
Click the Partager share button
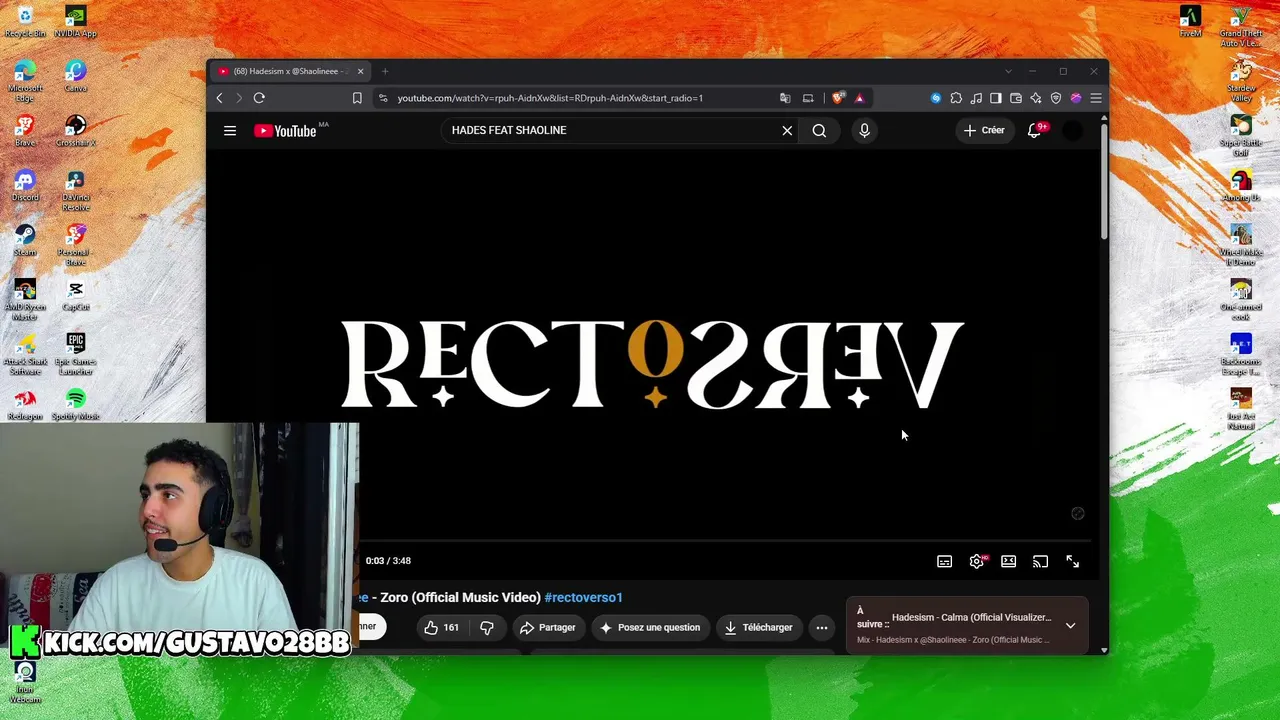(547, 628)
